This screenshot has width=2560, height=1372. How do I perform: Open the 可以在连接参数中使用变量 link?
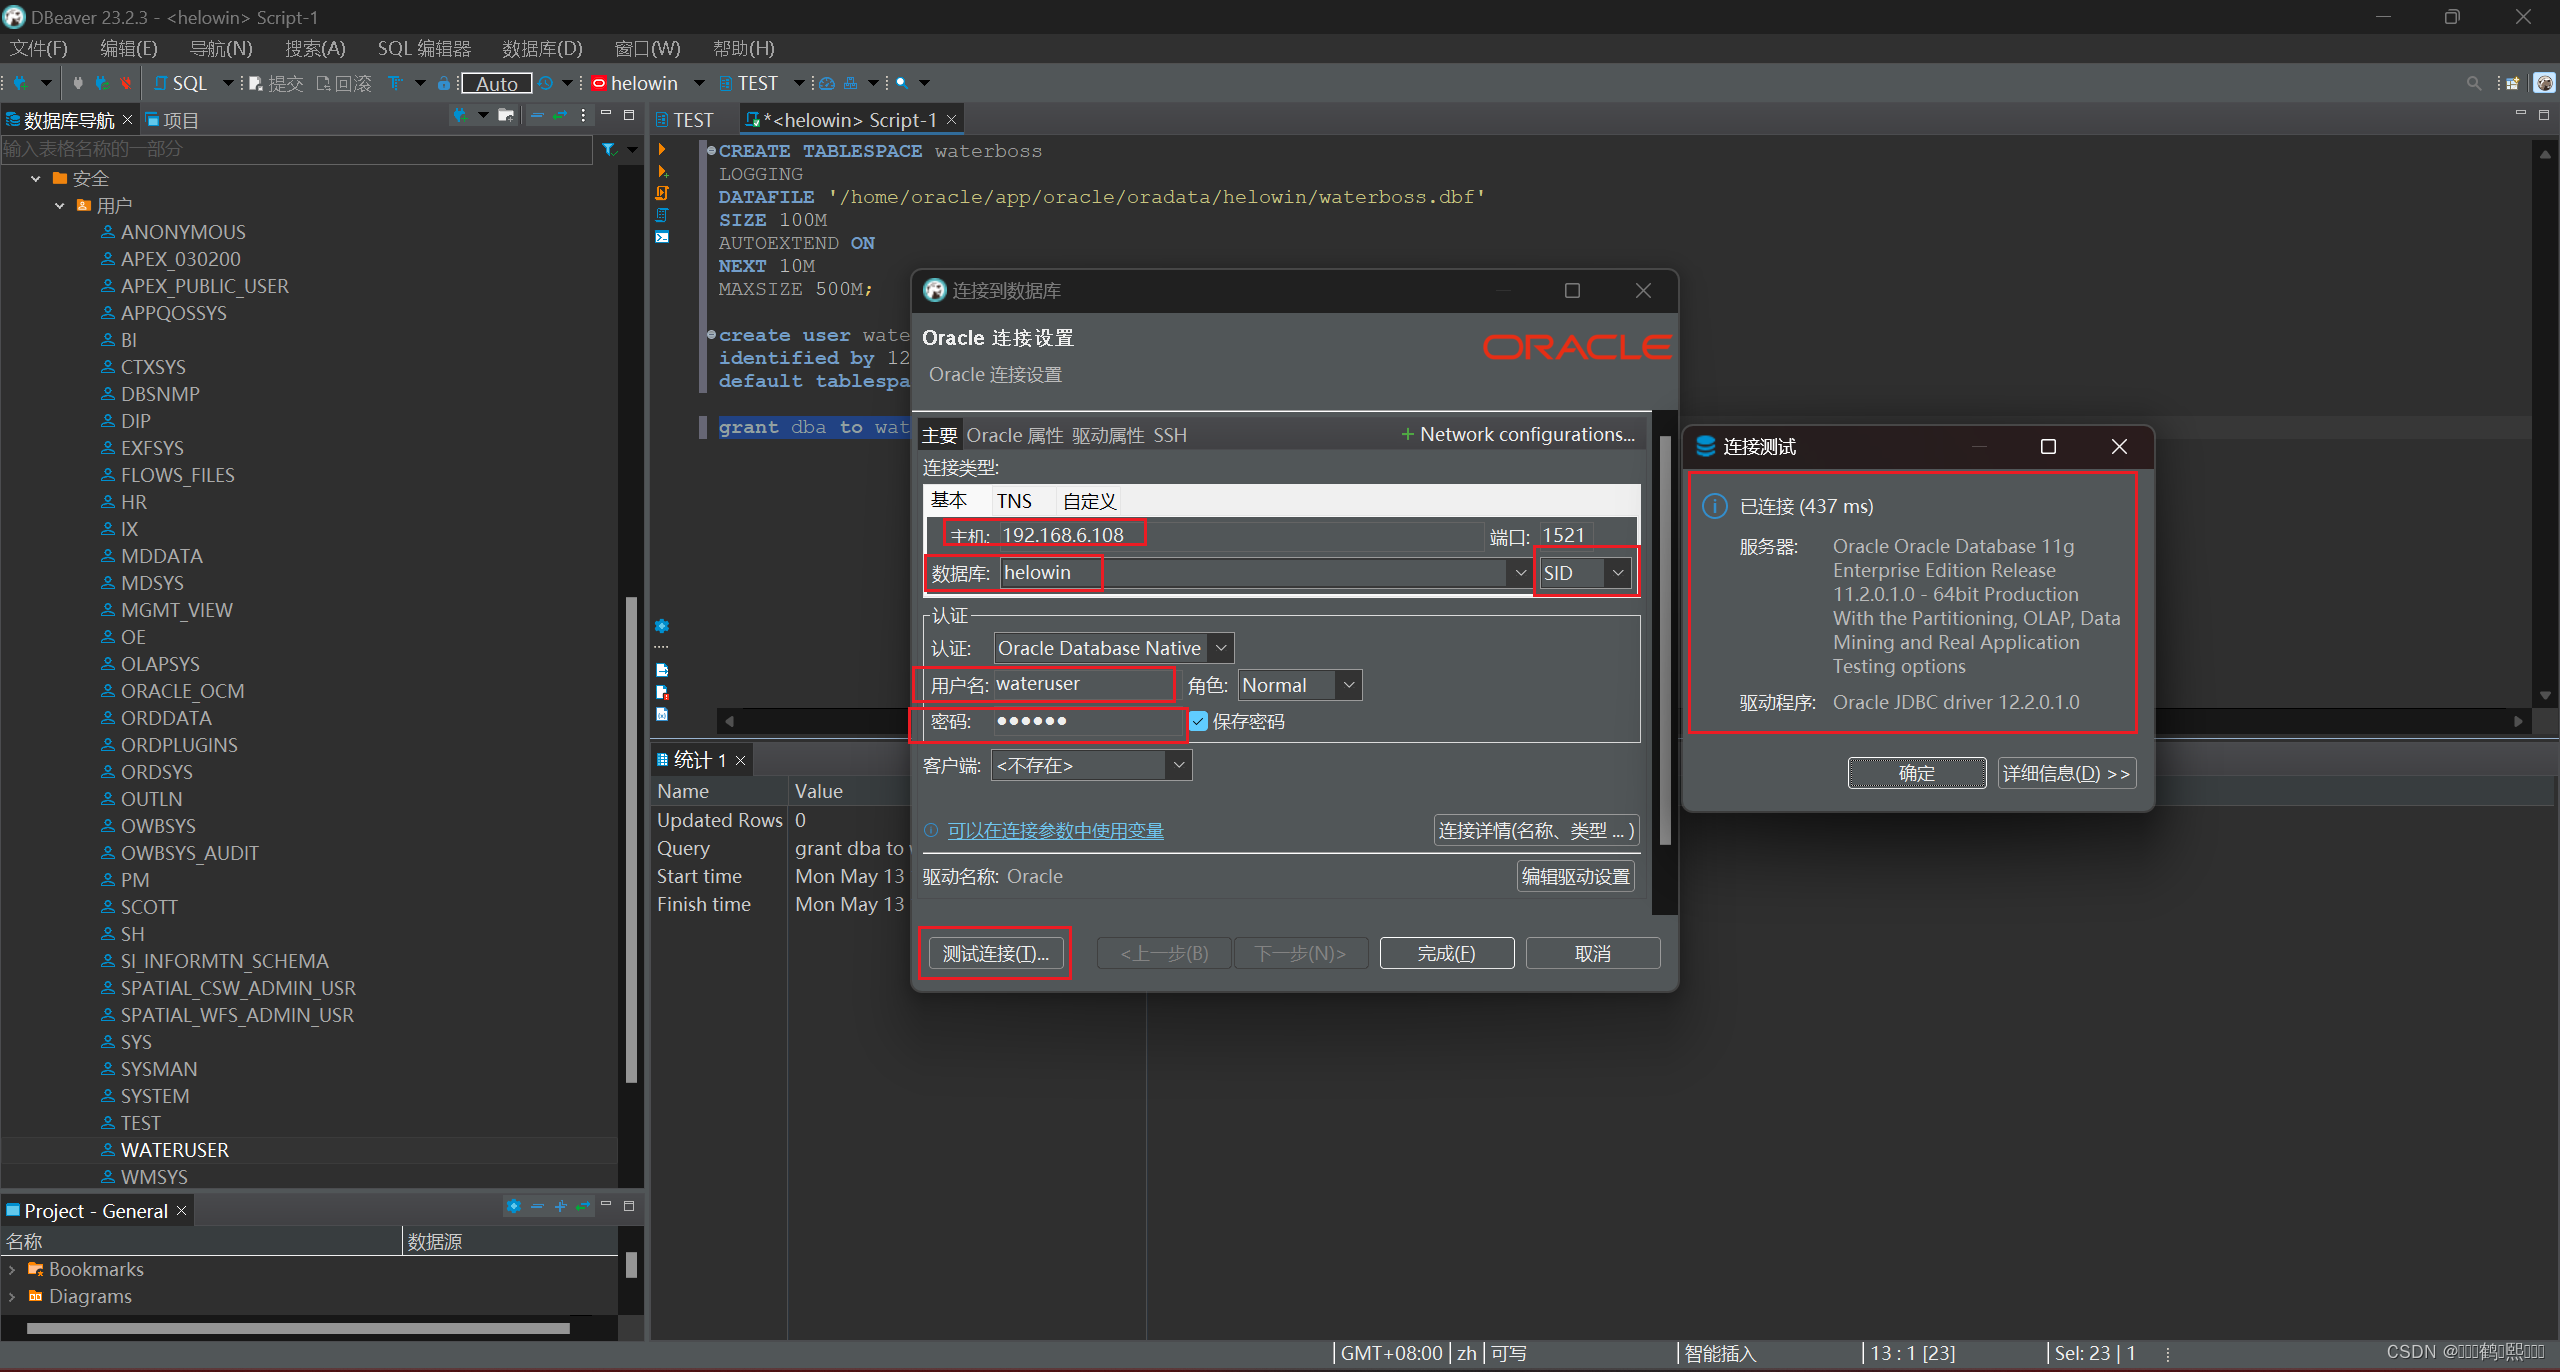click(x=1055, y=831)
